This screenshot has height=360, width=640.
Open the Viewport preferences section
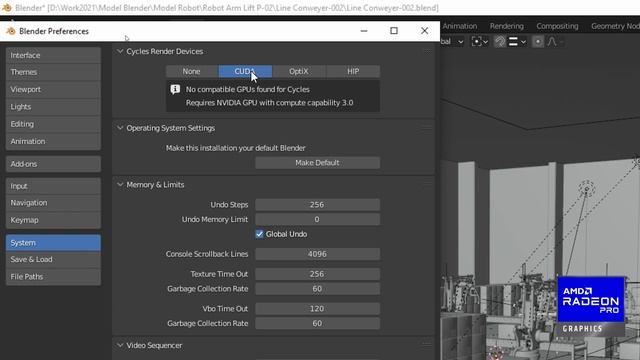coord(53,89)
